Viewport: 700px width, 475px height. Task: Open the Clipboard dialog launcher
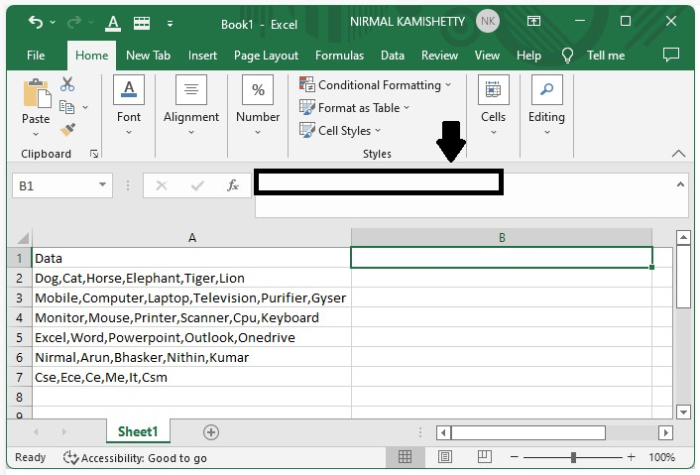pos(94,154)
